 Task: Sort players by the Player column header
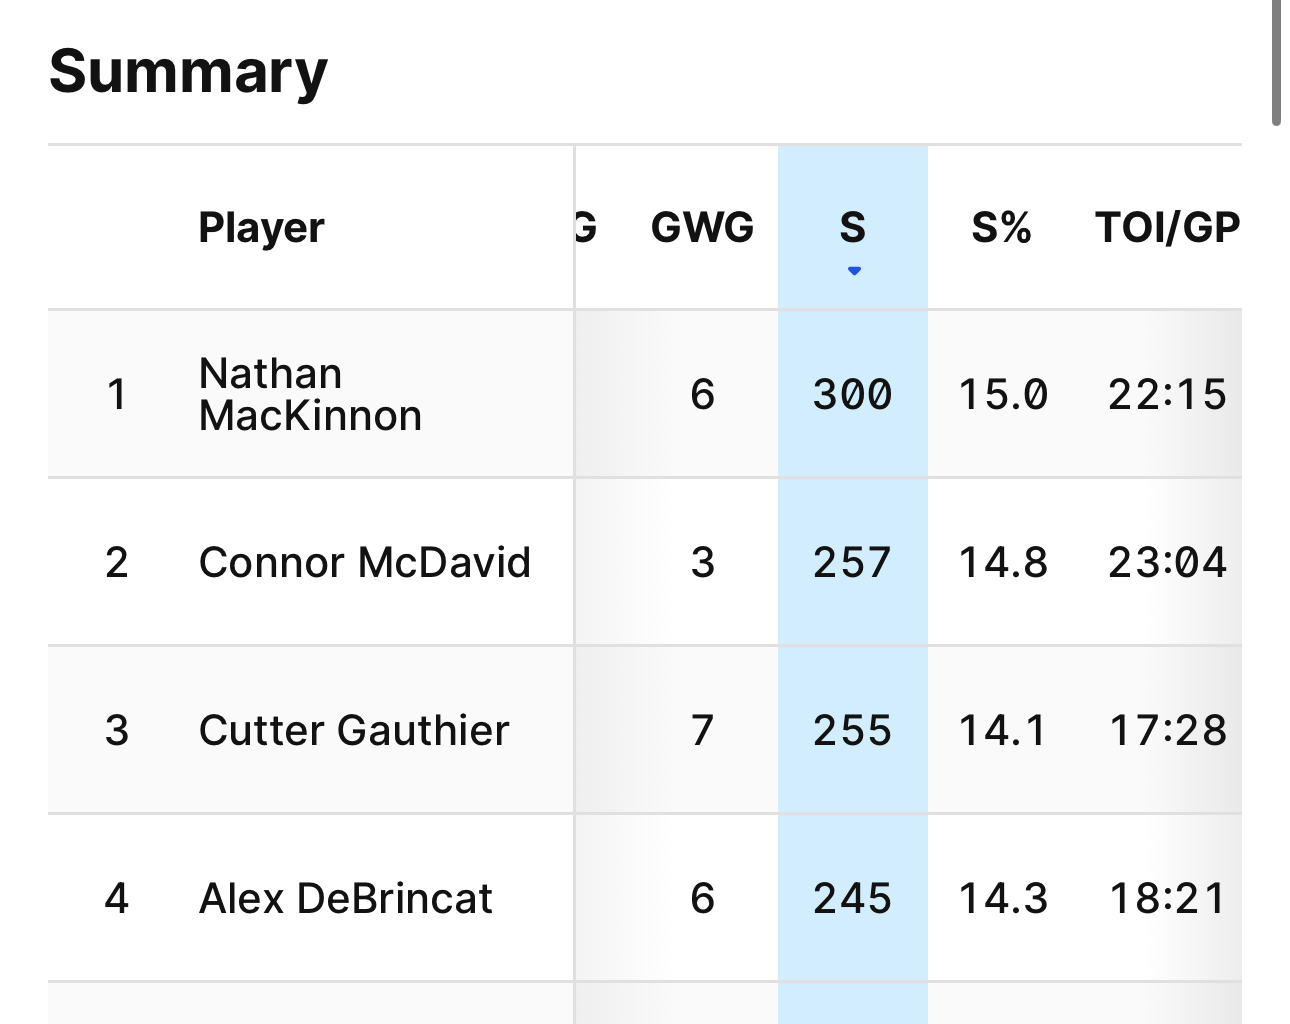pyautogui.click(x=261, y=227)
